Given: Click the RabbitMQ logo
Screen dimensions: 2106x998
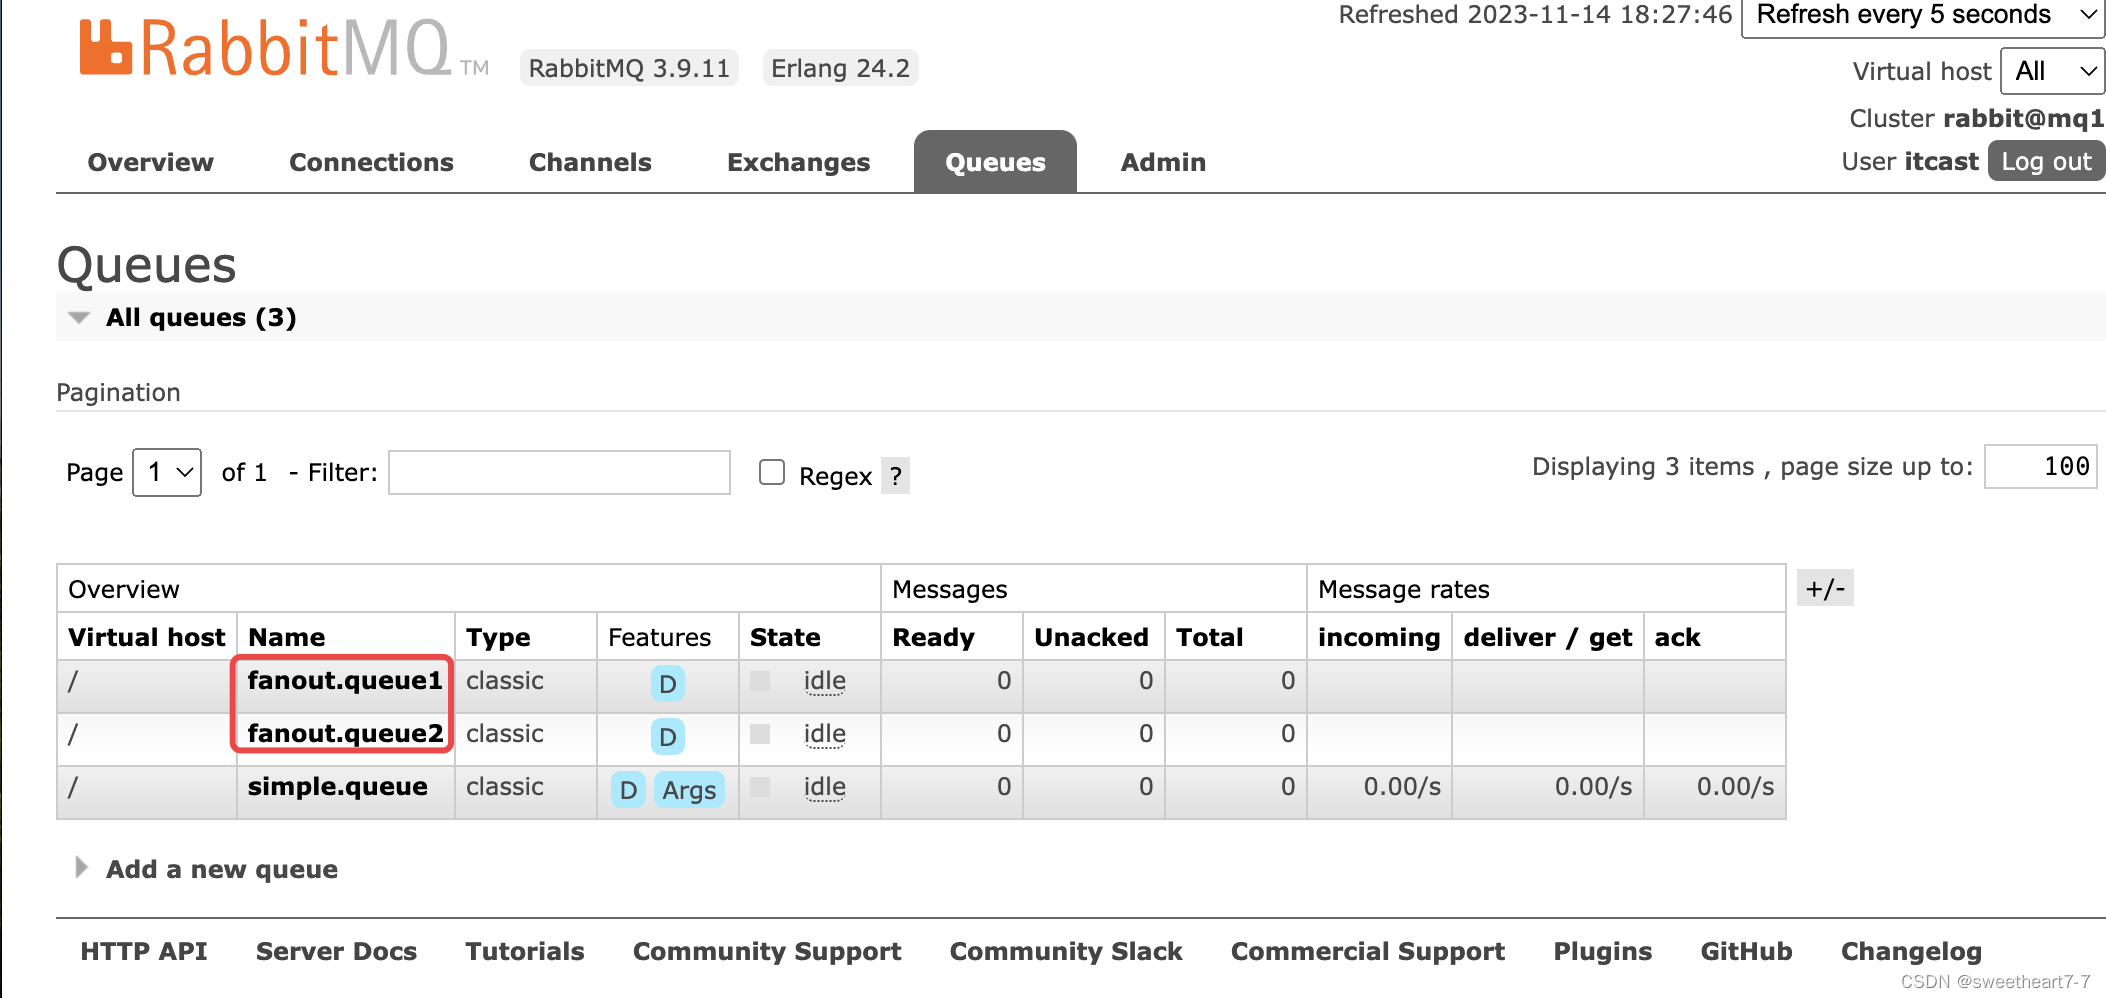Looking at the screenshot, I should pos(283,48).
